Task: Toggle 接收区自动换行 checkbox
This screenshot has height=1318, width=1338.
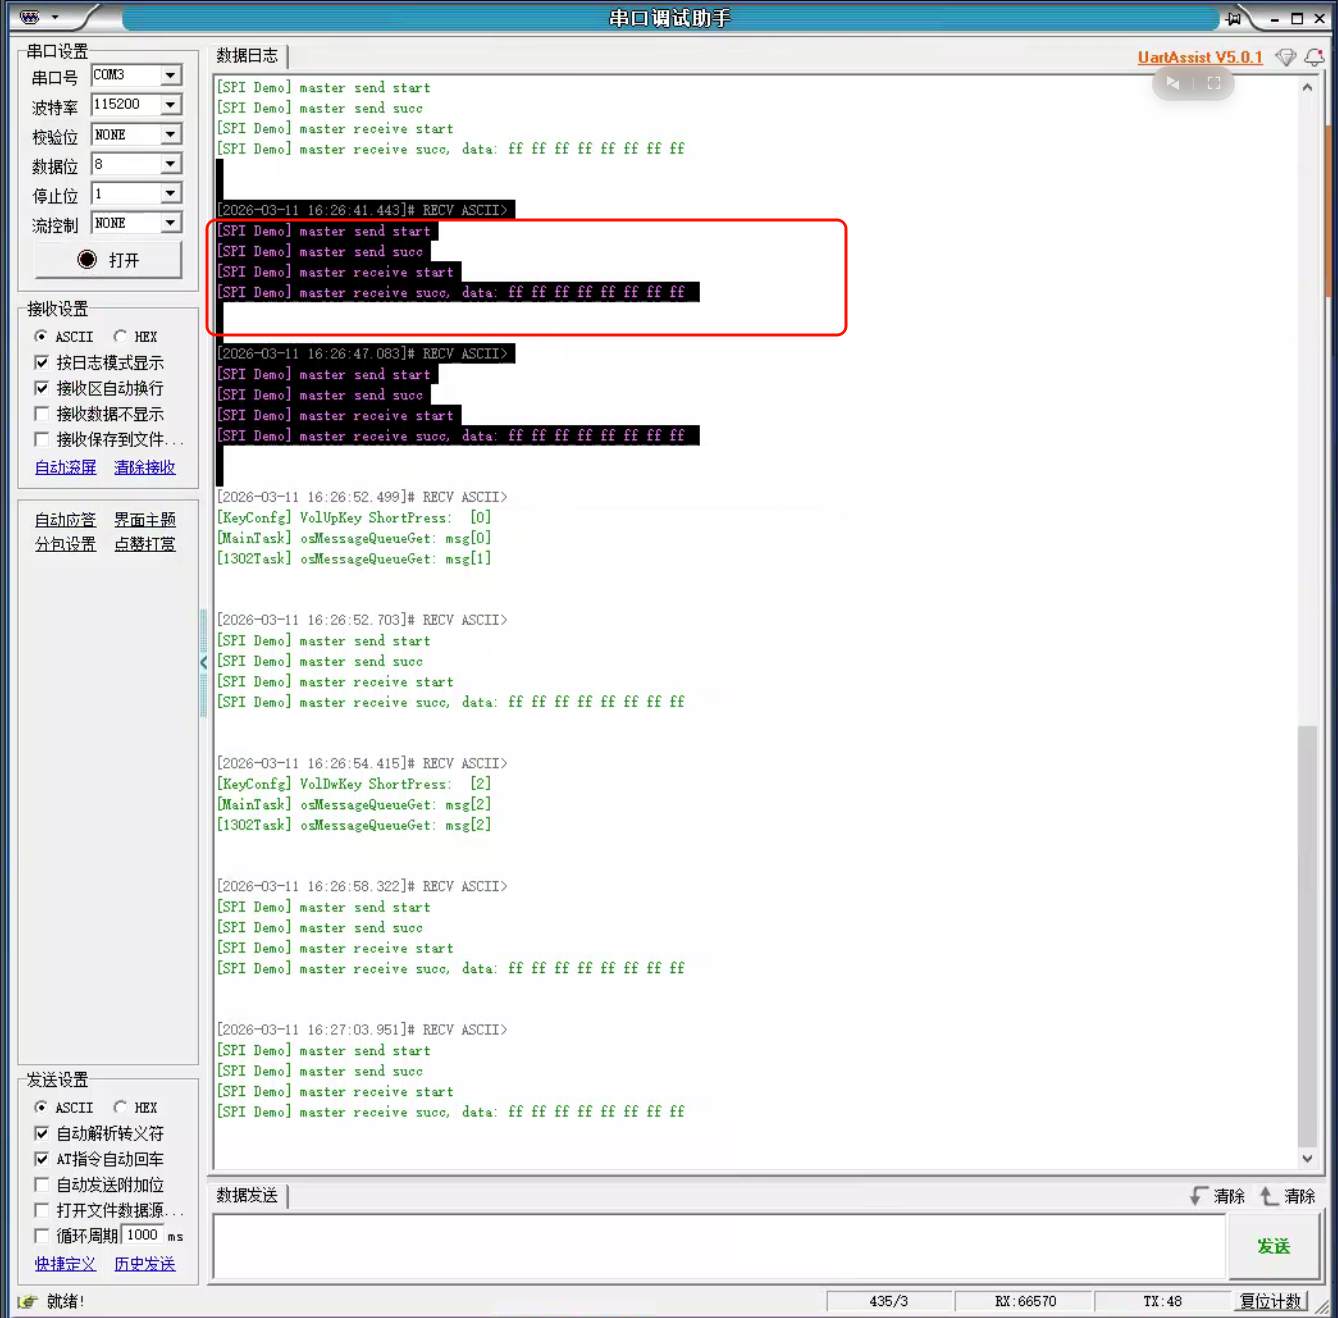Action: point(41,388)
